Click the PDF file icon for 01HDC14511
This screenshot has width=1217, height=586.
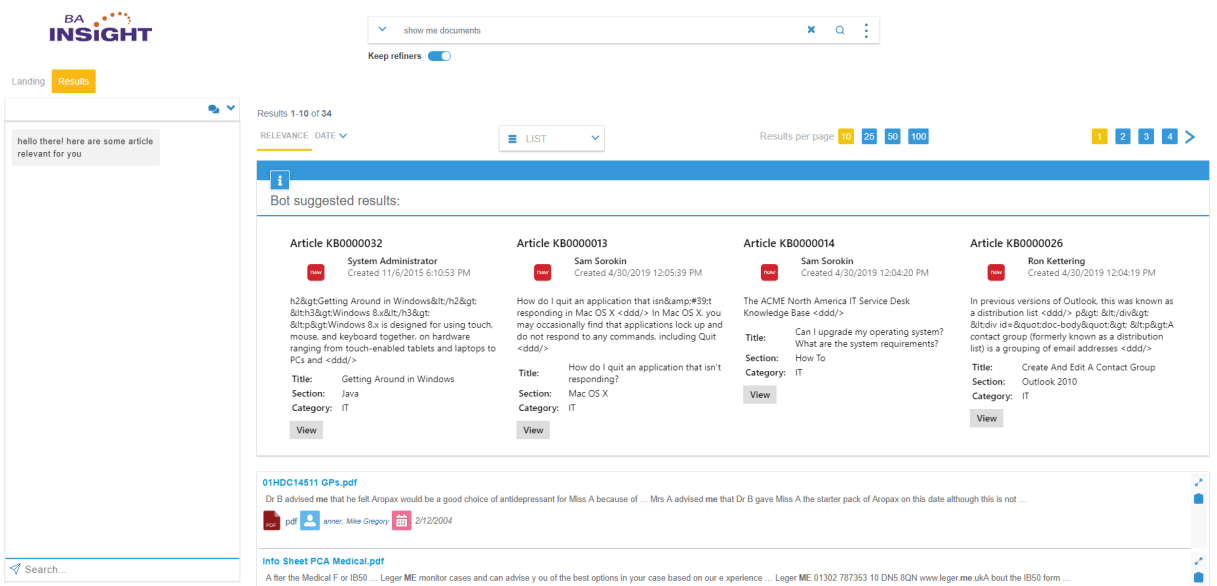click(x=271, y=520)
